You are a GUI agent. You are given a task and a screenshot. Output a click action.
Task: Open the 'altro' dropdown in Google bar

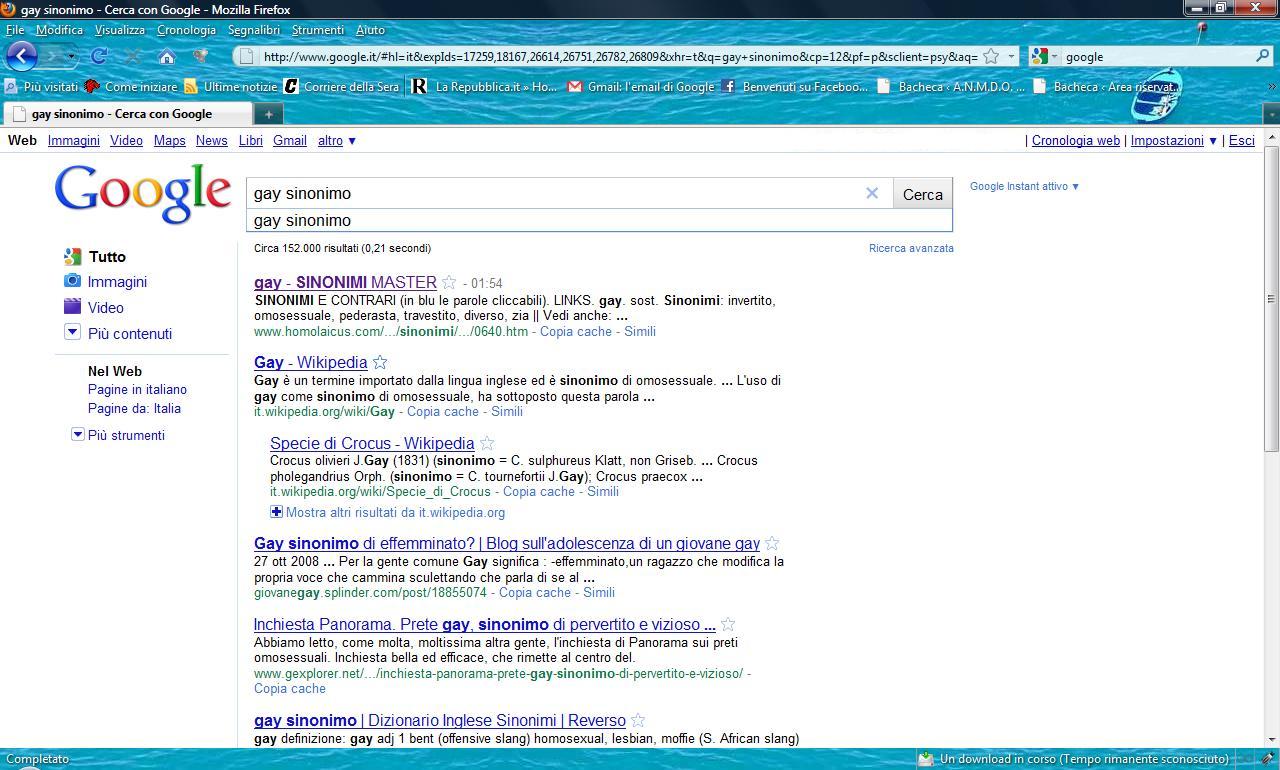pyautogui.click(x=337, y=141)
